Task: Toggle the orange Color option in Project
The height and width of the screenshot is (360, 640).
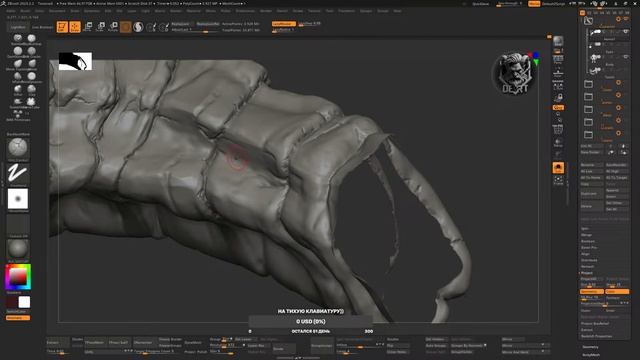Action: pyautogui.click(x=617, y=291)
